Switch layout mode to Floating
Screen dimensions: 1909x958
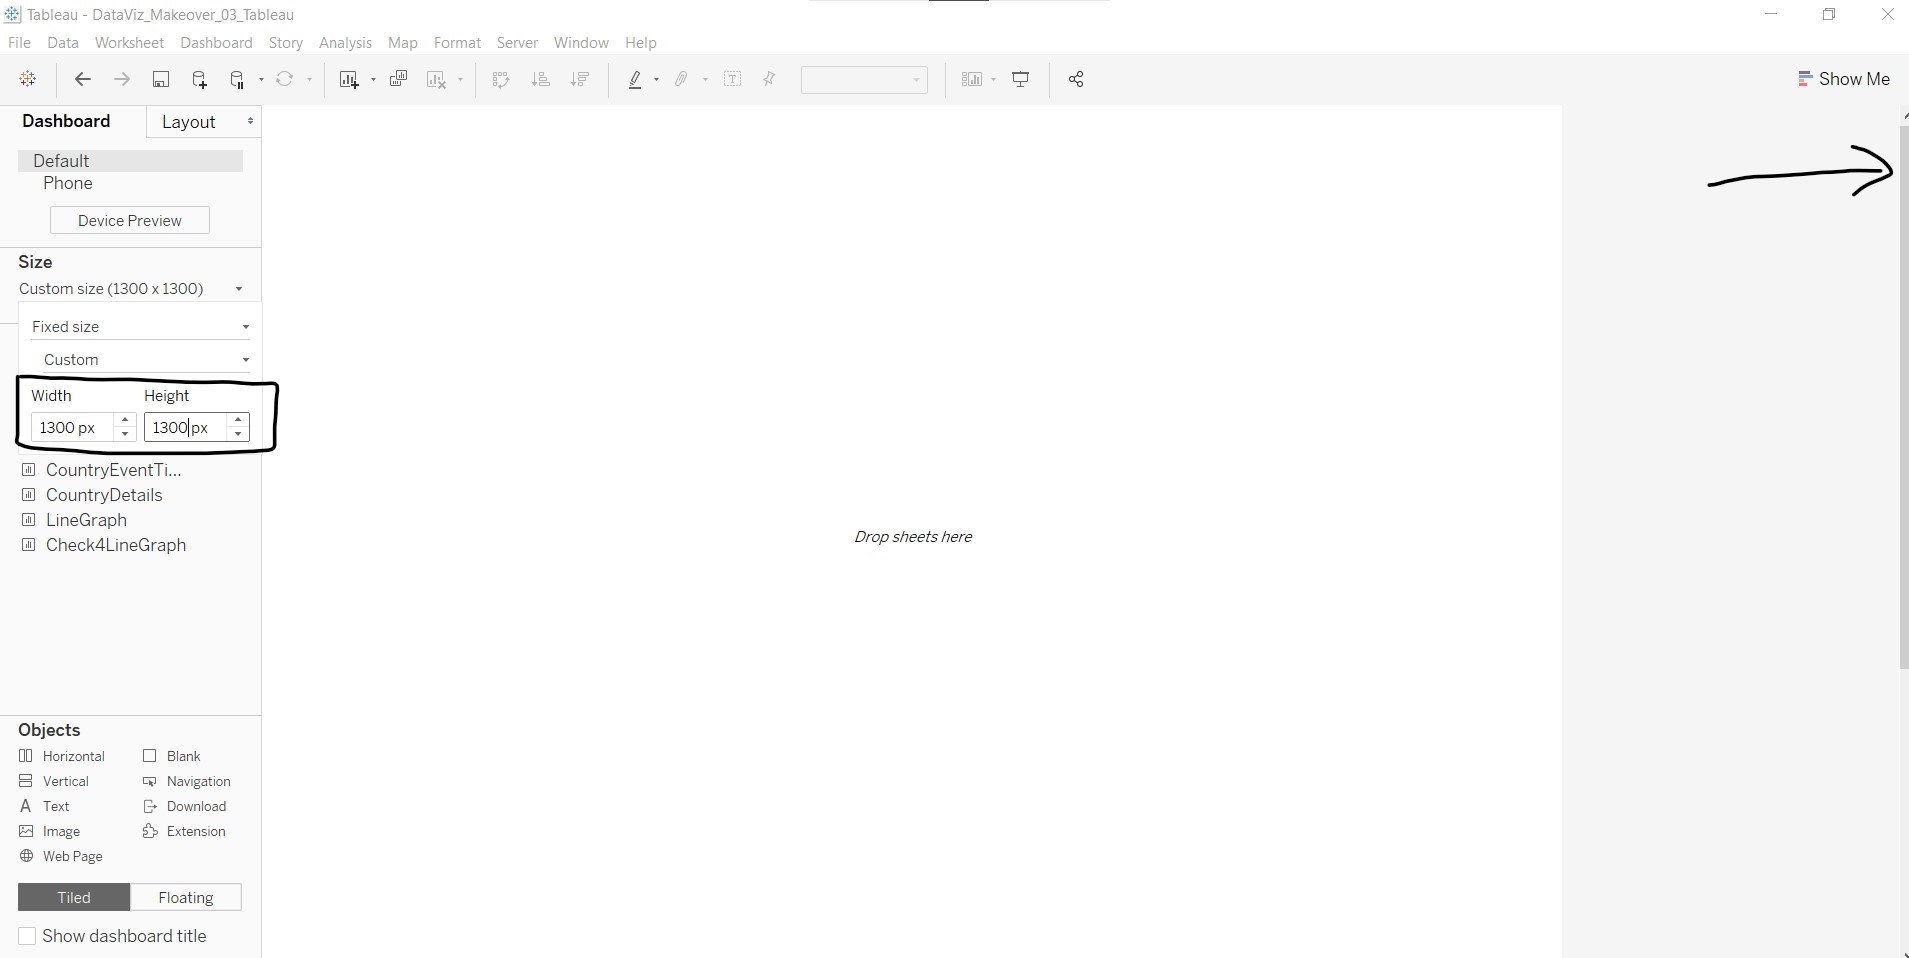[185, 897]
